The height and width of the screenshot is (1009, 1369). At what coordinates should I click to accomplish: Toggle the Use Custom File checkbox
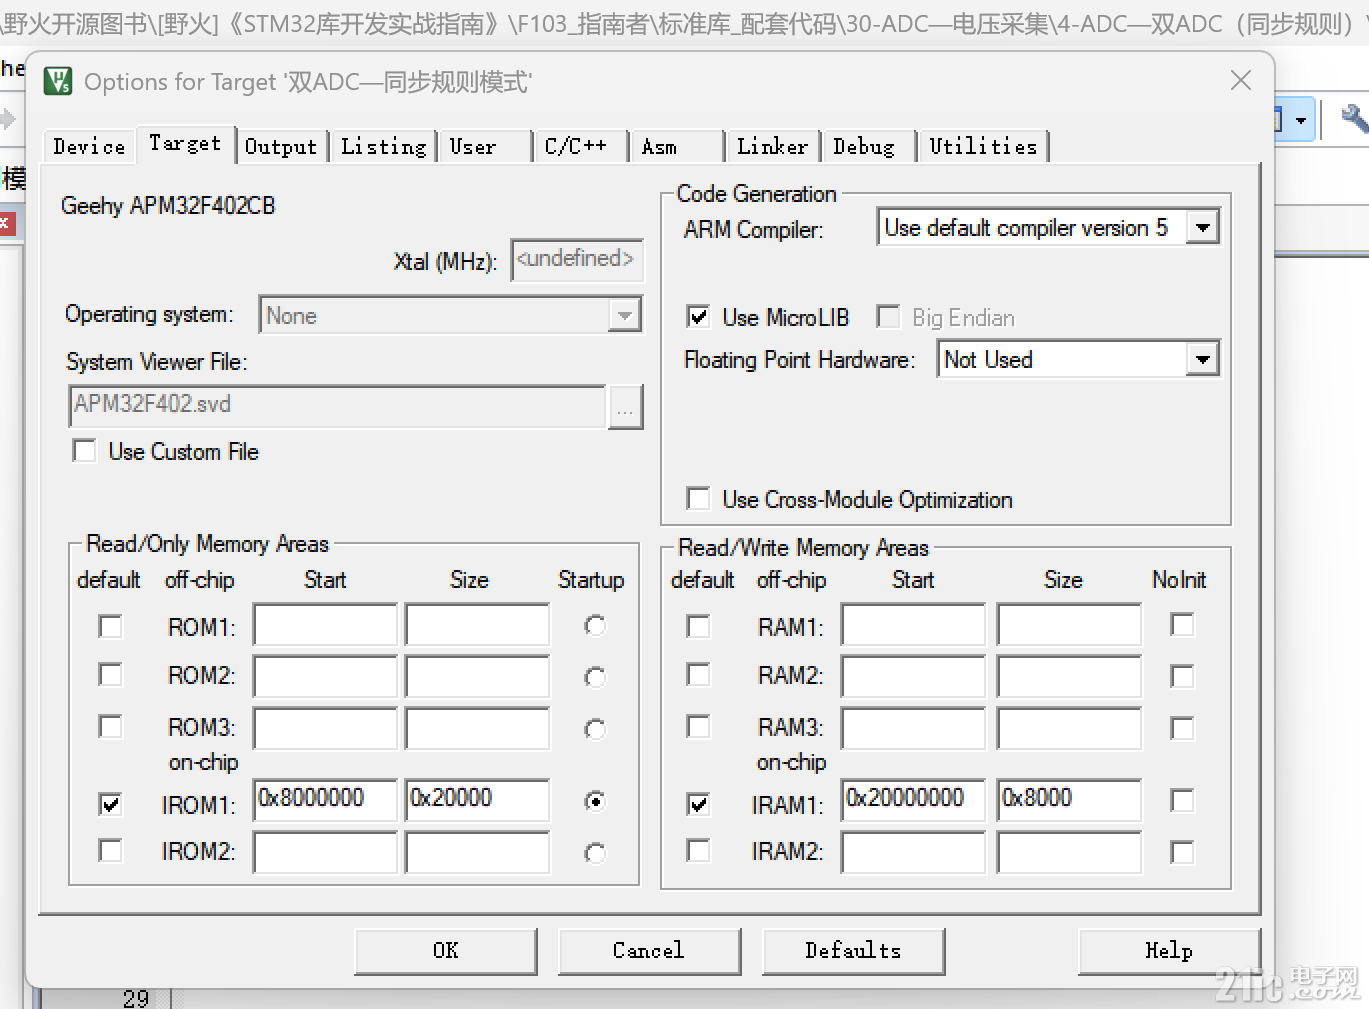pos(84,451)
